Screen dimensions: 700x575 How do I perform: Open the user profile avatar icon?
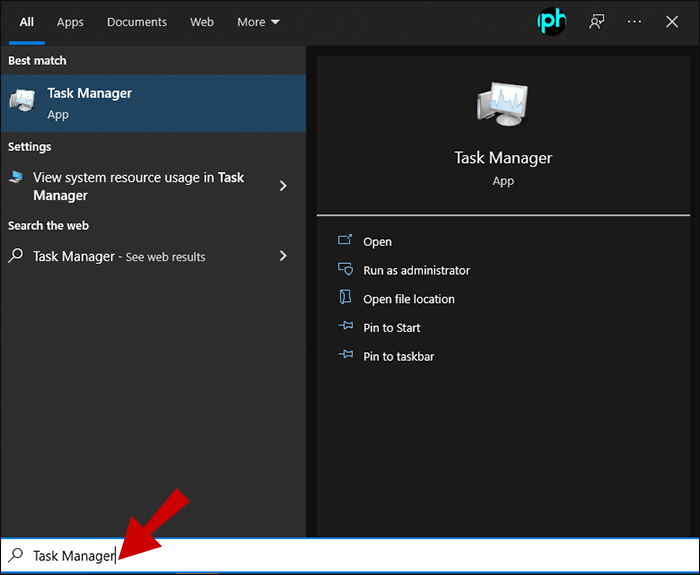(551, 22)
